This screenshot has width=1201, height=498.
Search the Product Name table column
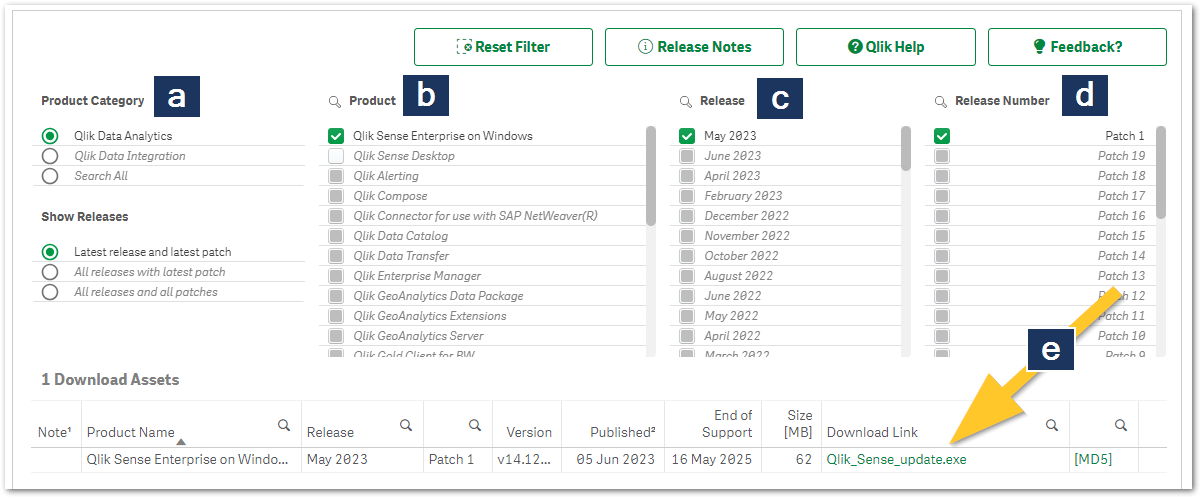(285, 425)
